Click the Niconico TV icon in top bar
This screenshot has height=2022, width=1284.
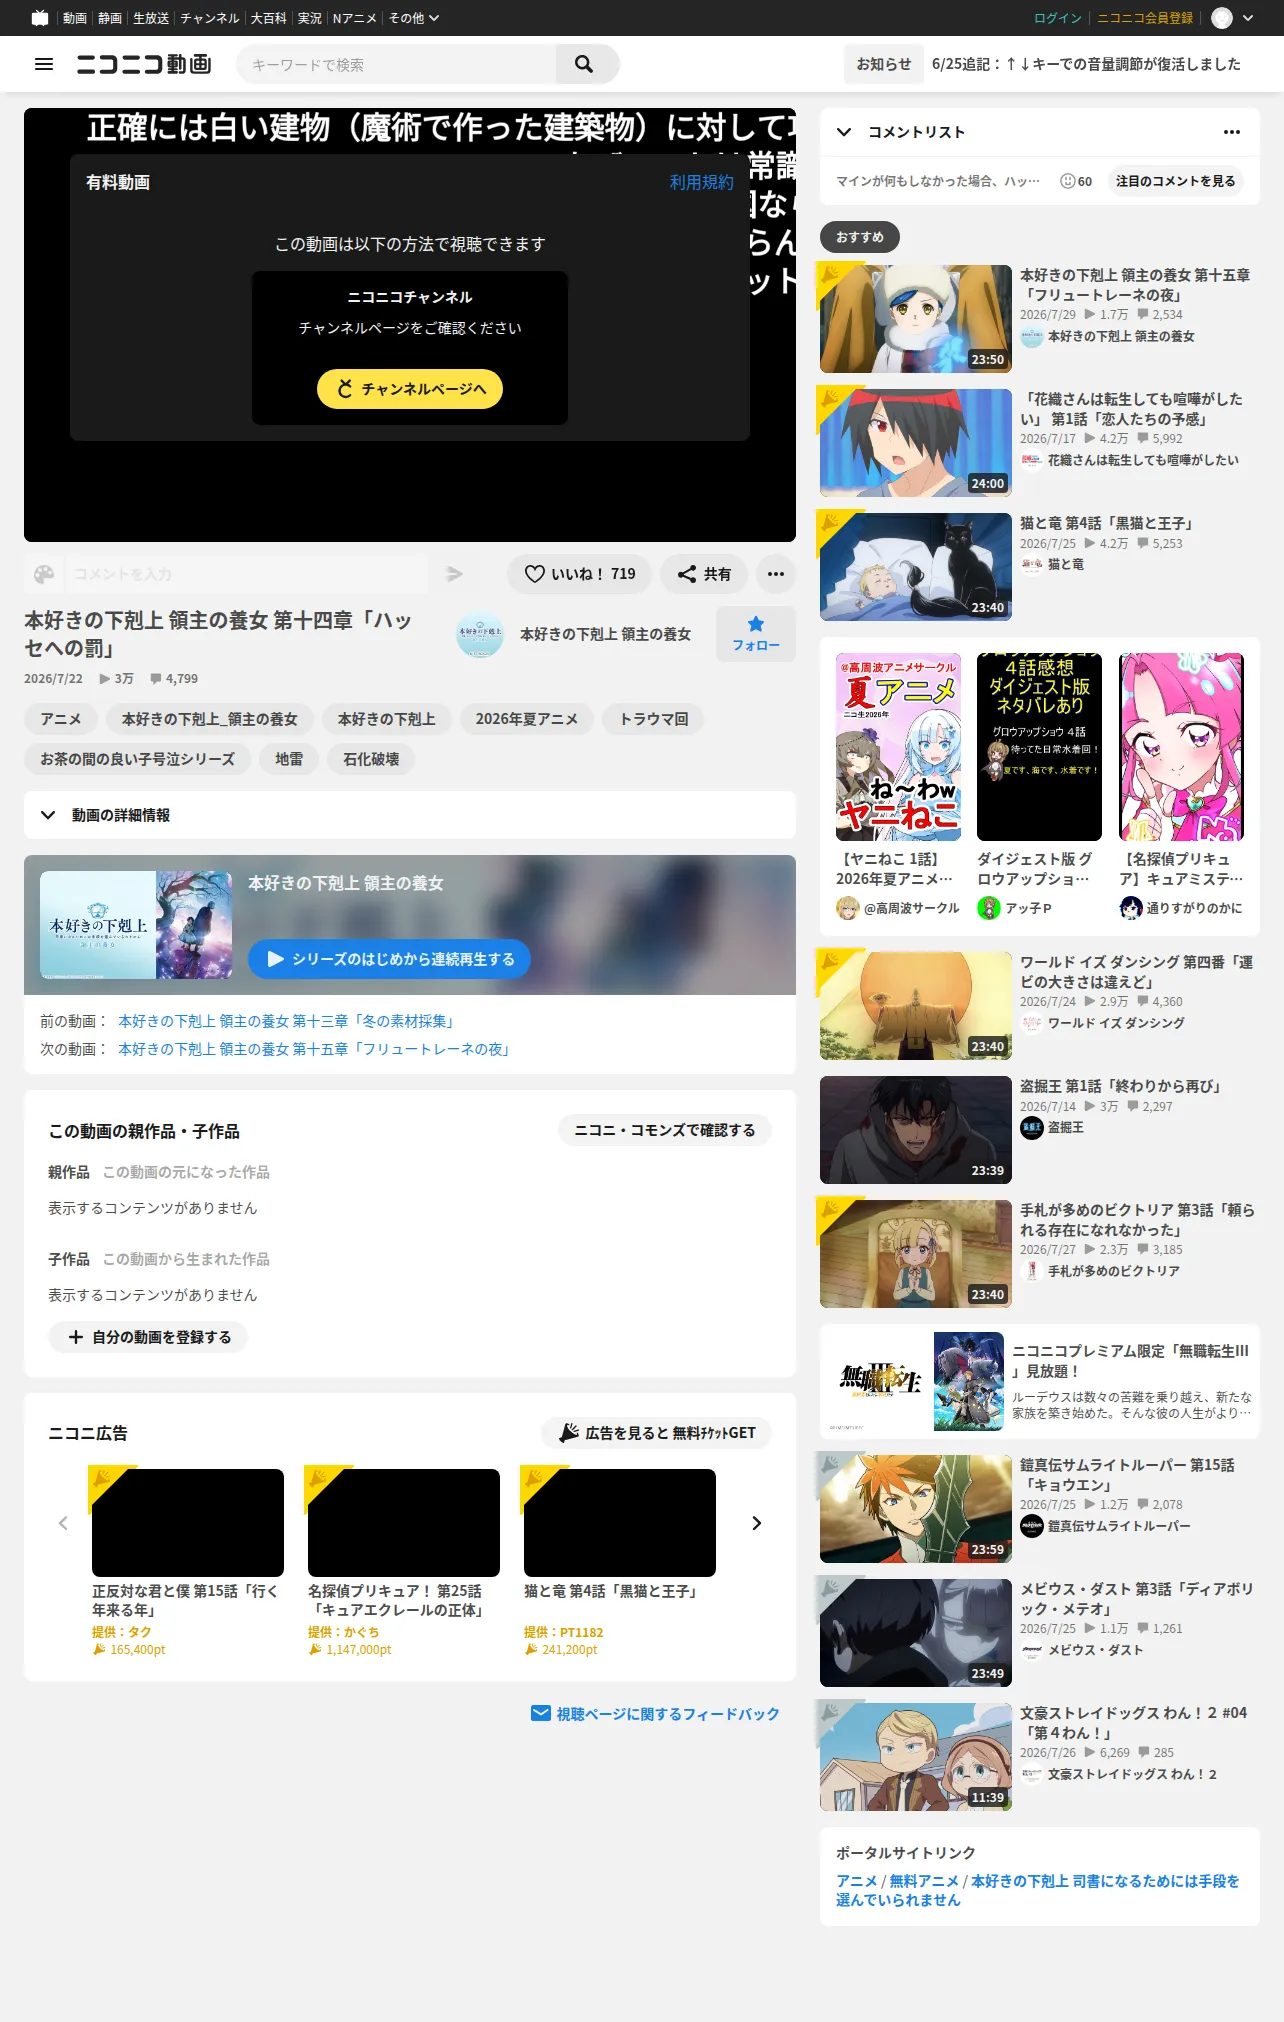pos(40,18)
